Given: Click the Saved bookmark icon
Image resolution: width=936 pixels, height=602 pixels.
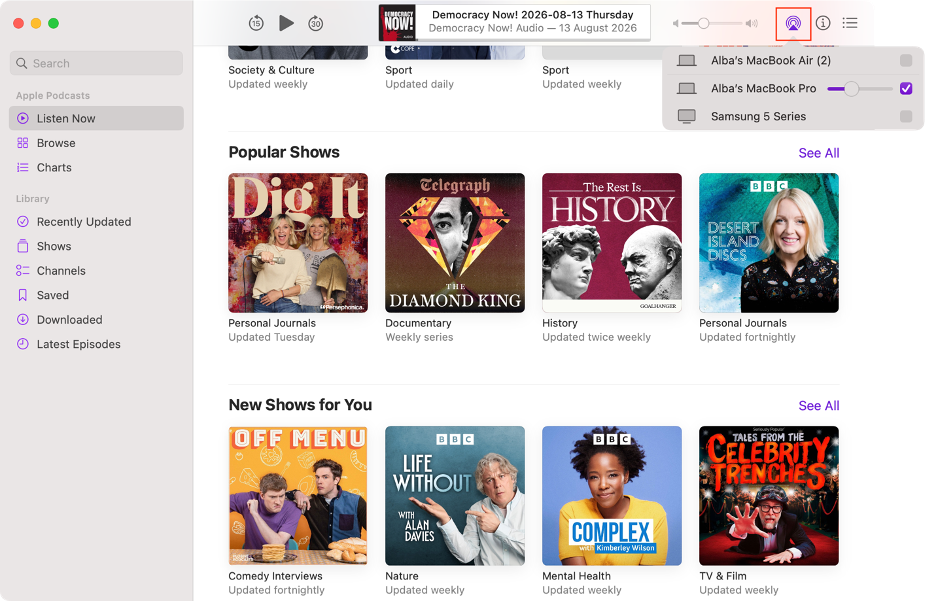Looking at the screenshot, I should coord(23,295).
